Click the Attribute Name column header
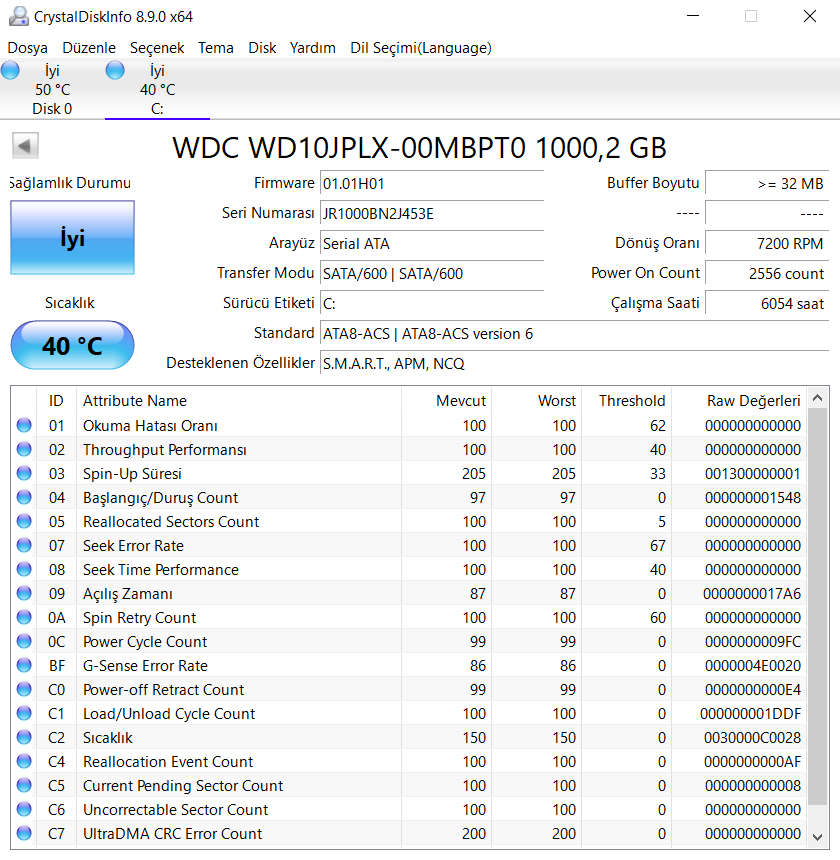The width and height of the screenshot is (840, 860). tap(239, 400)
